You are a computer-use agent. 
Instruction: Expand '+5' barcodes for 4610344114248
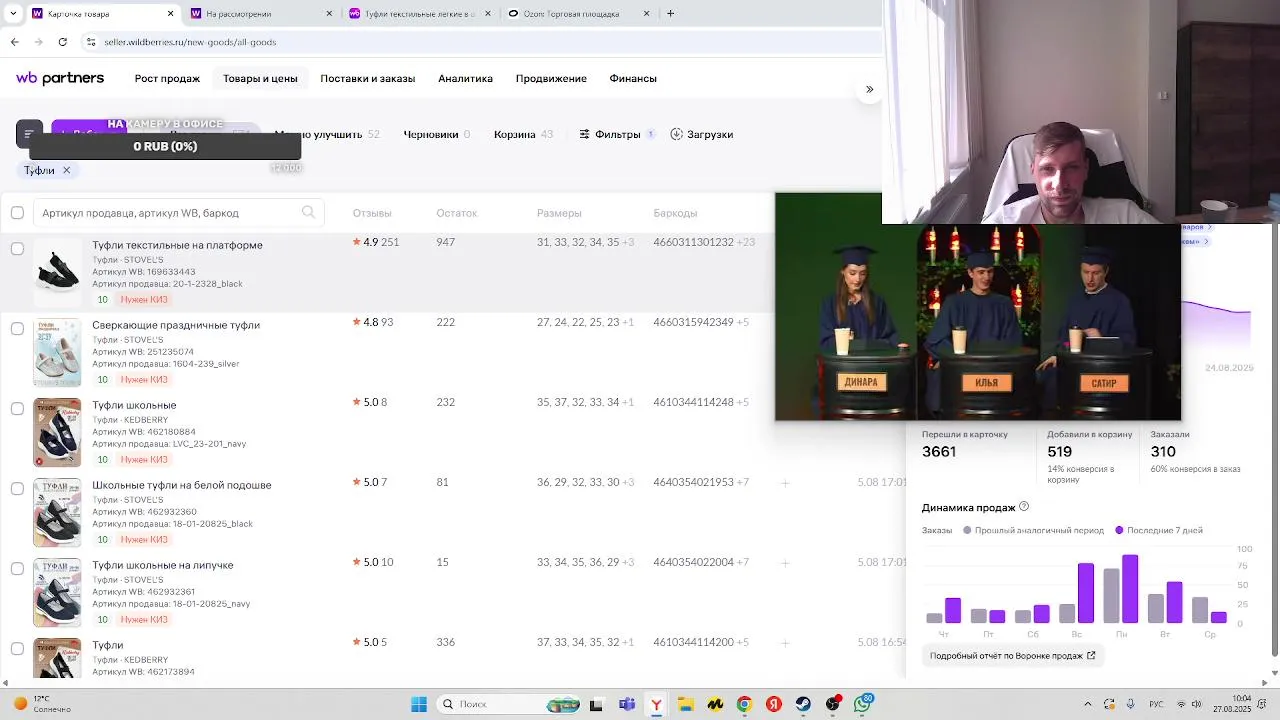pos(742,402)
